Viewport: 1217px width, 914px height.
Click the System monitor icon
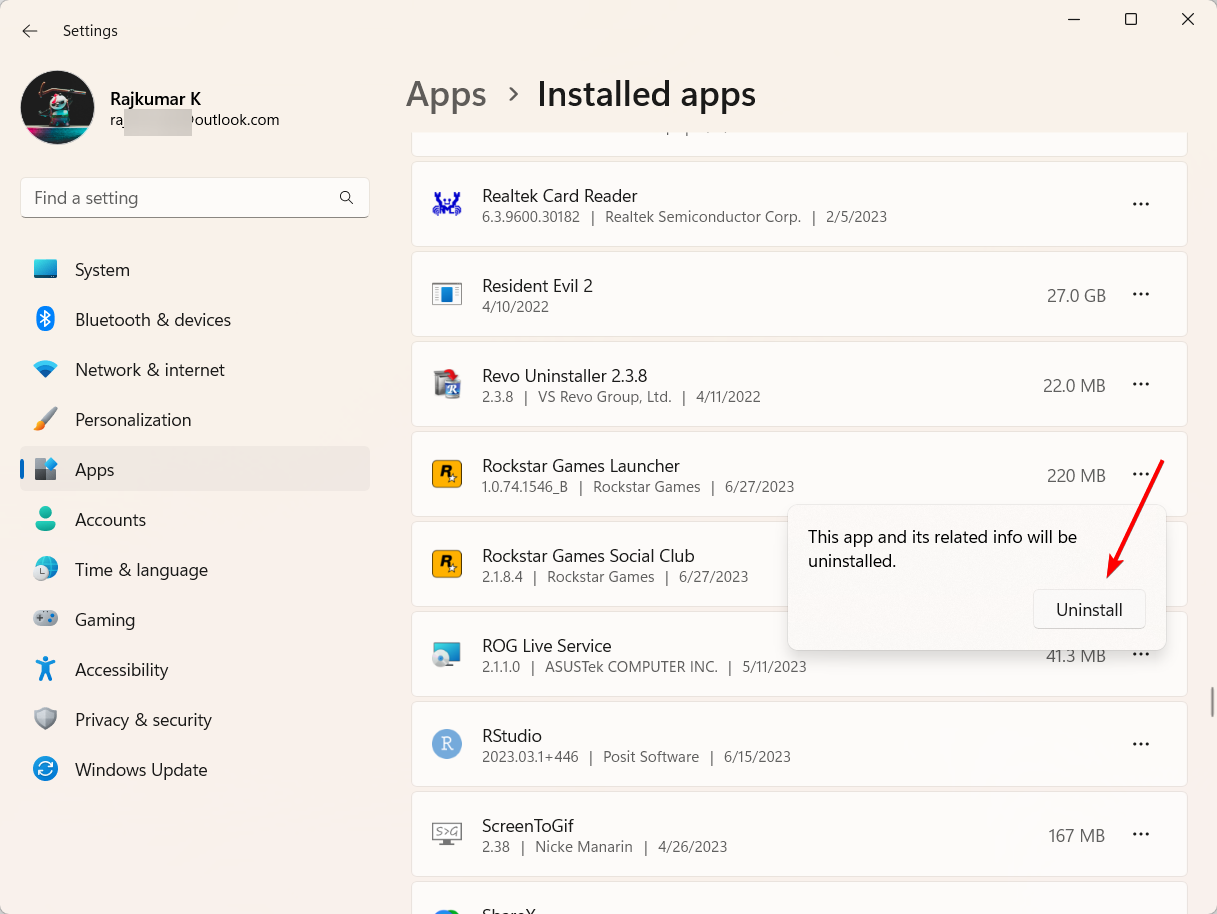(x=45, y=269)
